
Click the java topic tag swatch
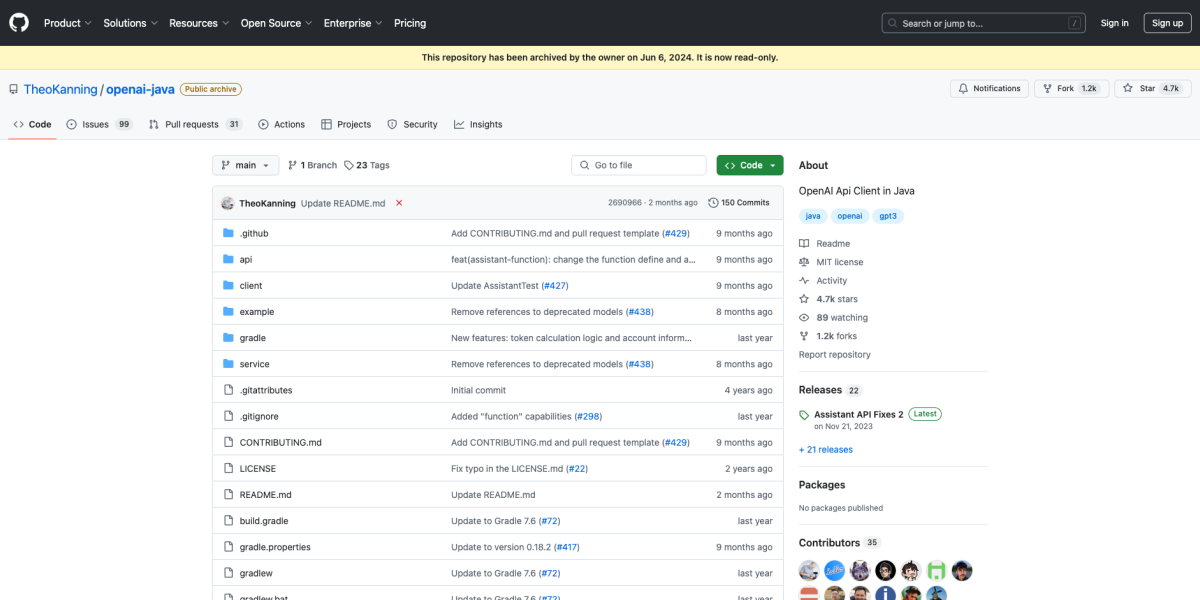(812, 215)
